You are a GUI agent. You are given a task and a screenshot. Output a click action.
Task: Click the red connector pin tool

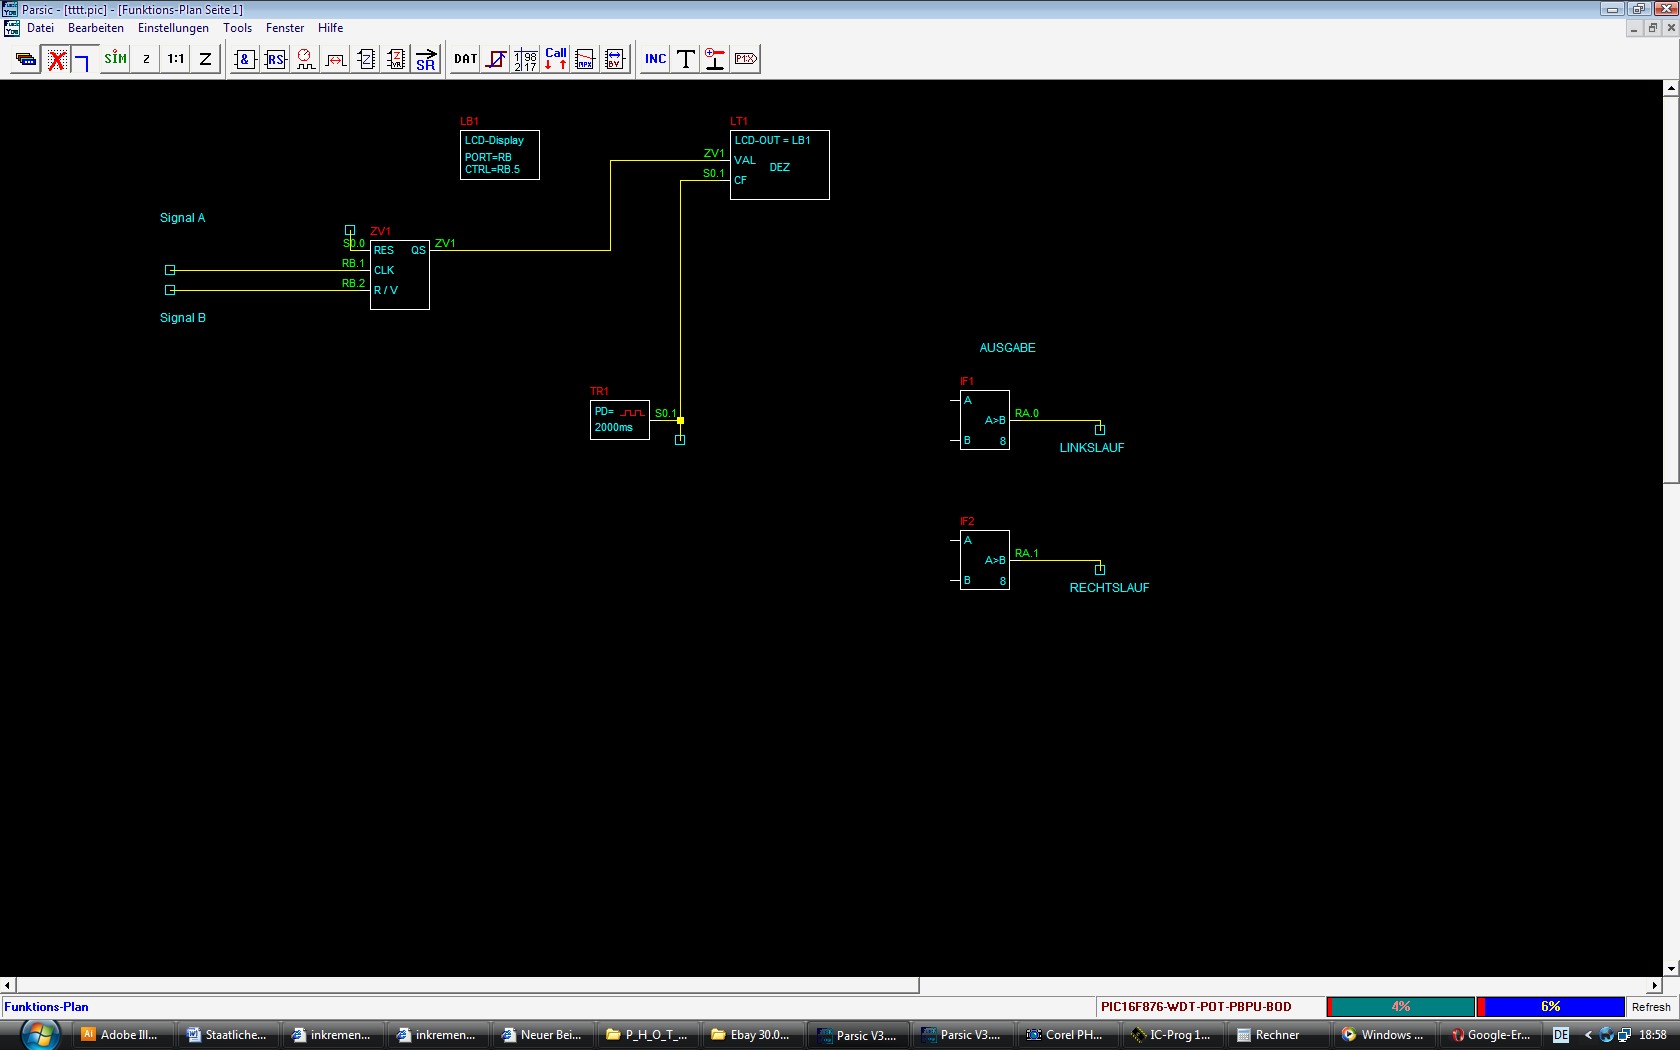pos(715,59)
